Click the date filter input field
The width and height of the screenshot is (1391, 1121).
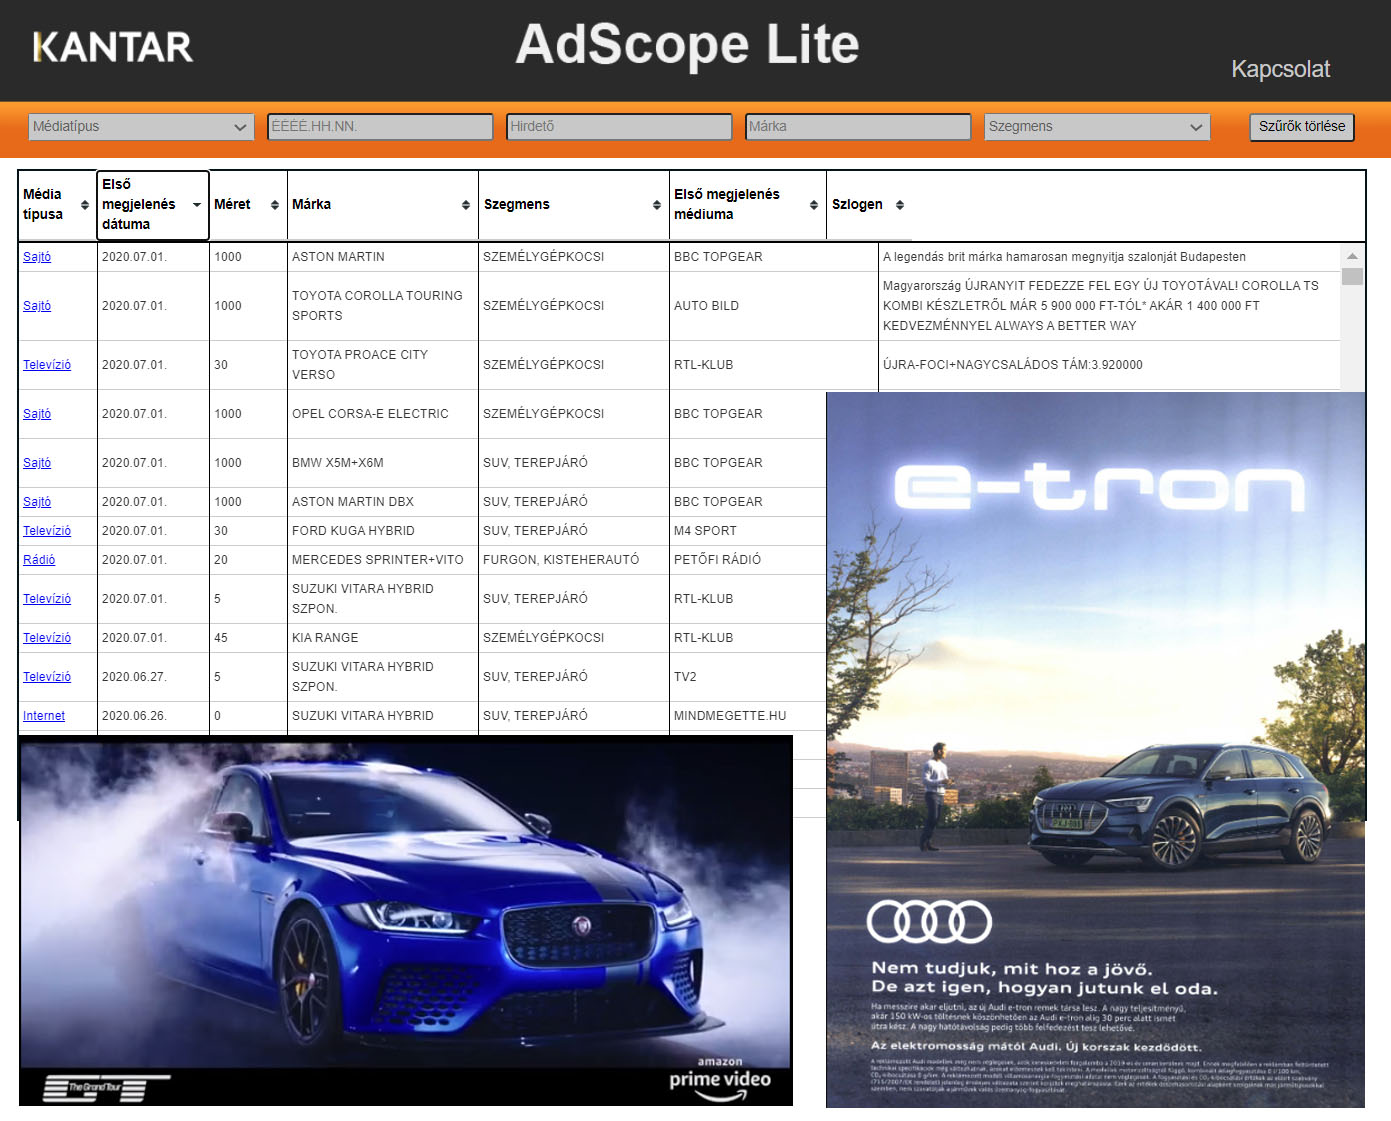tap(380, 127)
